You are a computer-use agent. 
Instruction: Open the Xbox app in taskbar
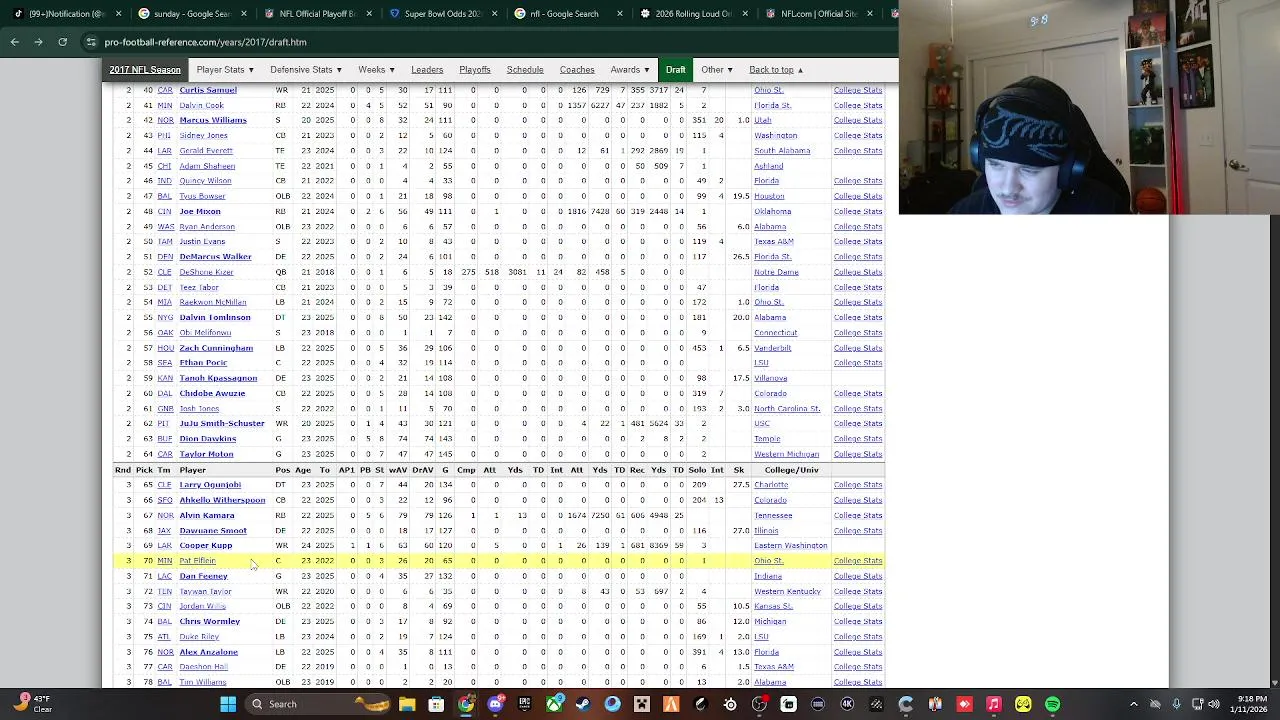[x=554, y=704]
